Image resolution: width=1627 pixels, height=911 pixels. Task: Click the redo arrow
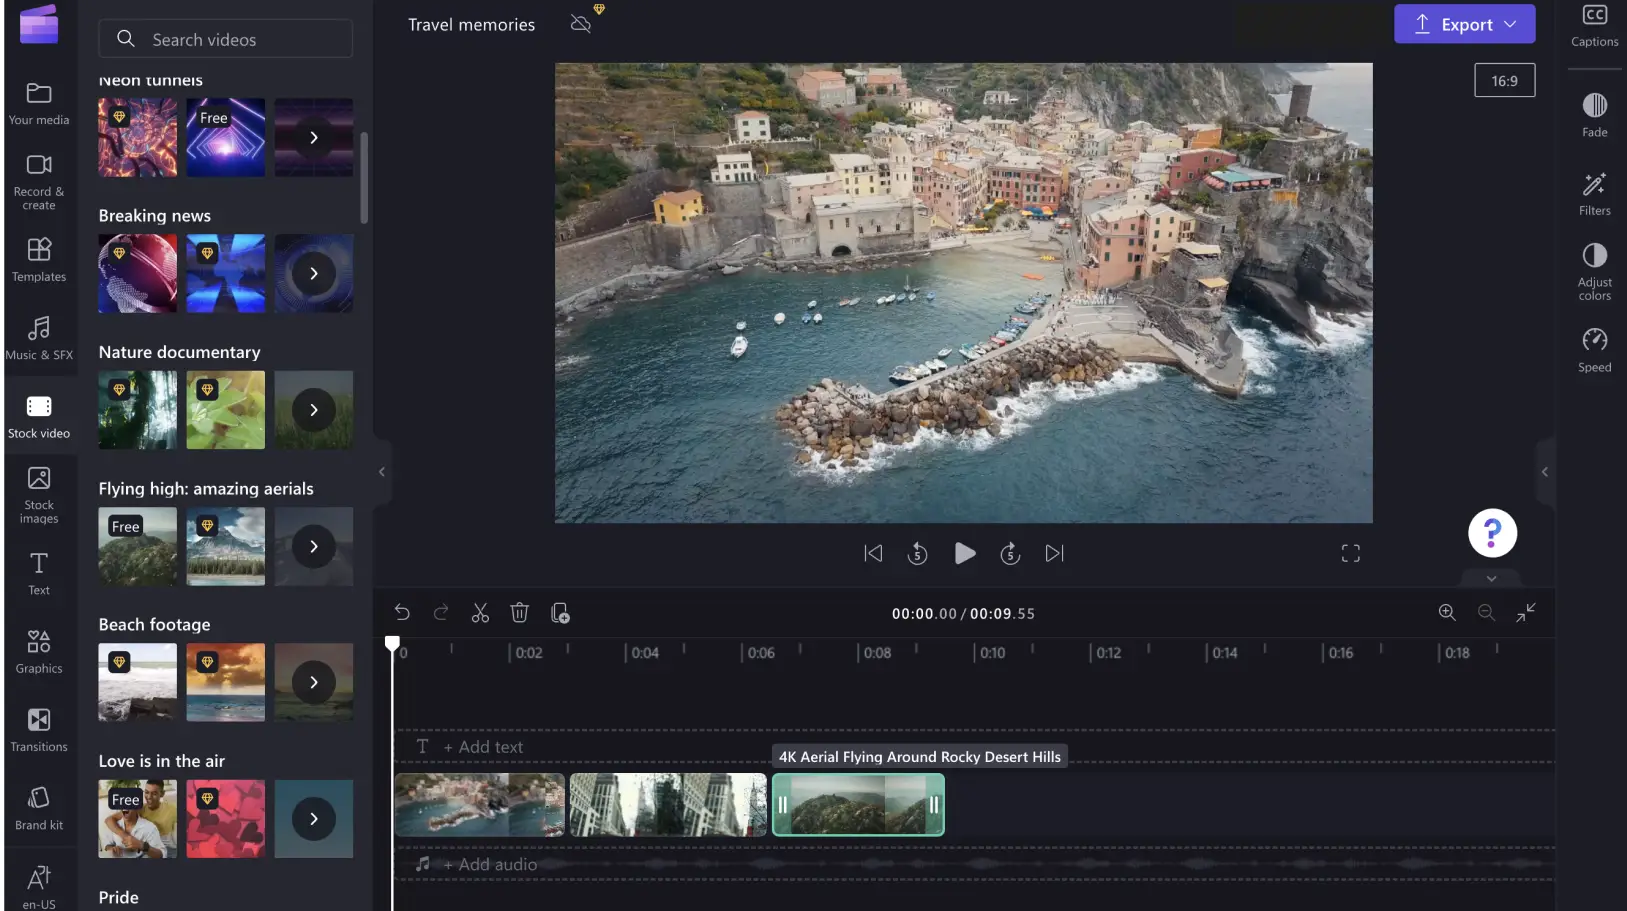coord(441,613)
